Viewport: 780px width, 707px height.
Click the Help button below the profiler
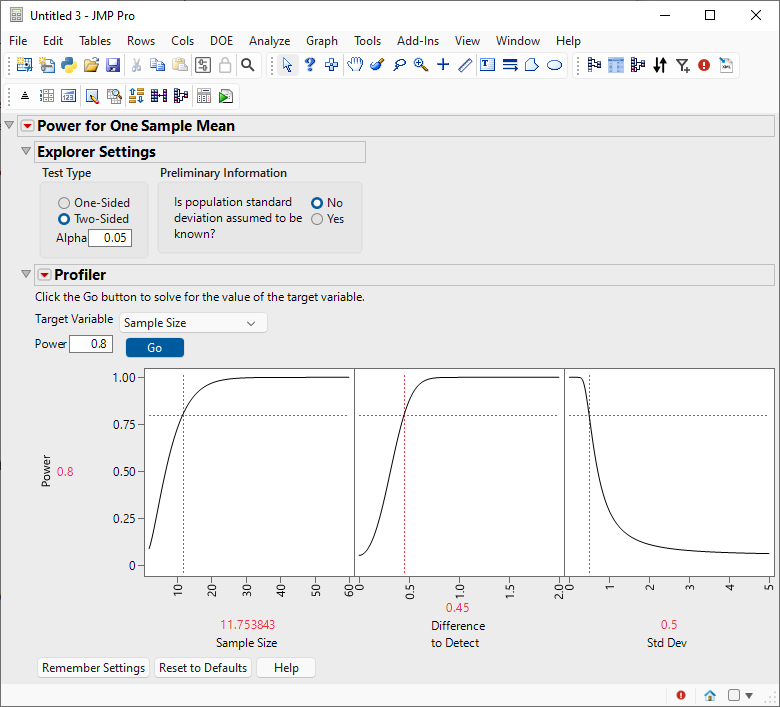click(x=286, y=668)
